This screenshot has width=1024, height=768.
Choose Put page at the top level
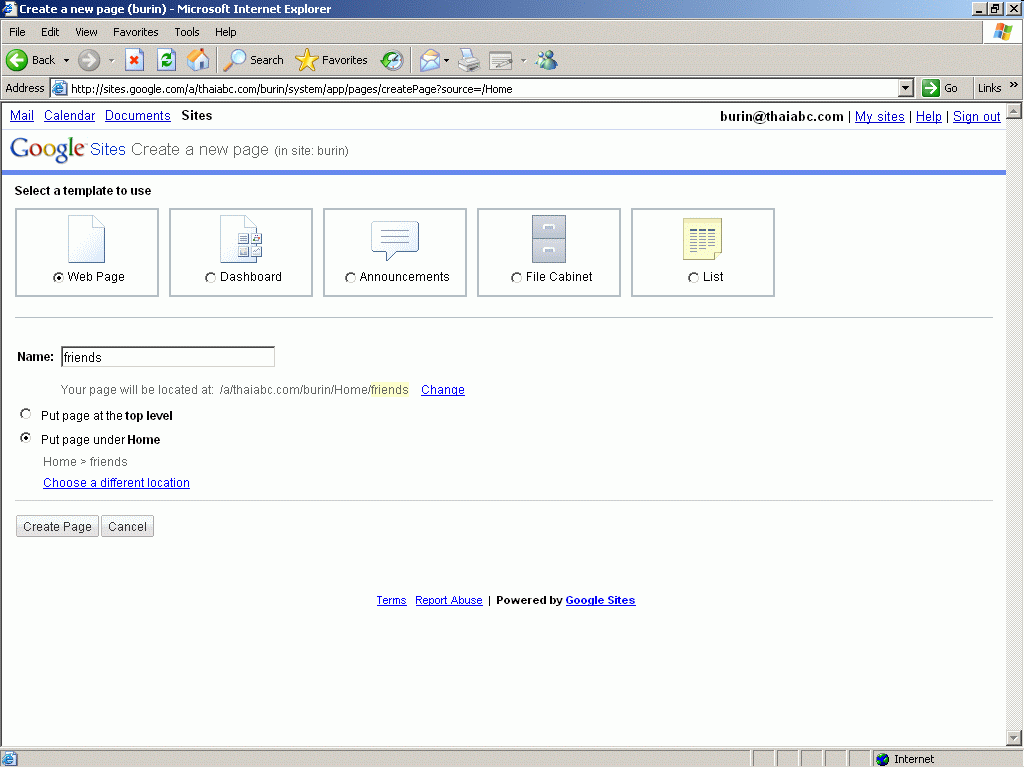(x=25, y=415)
